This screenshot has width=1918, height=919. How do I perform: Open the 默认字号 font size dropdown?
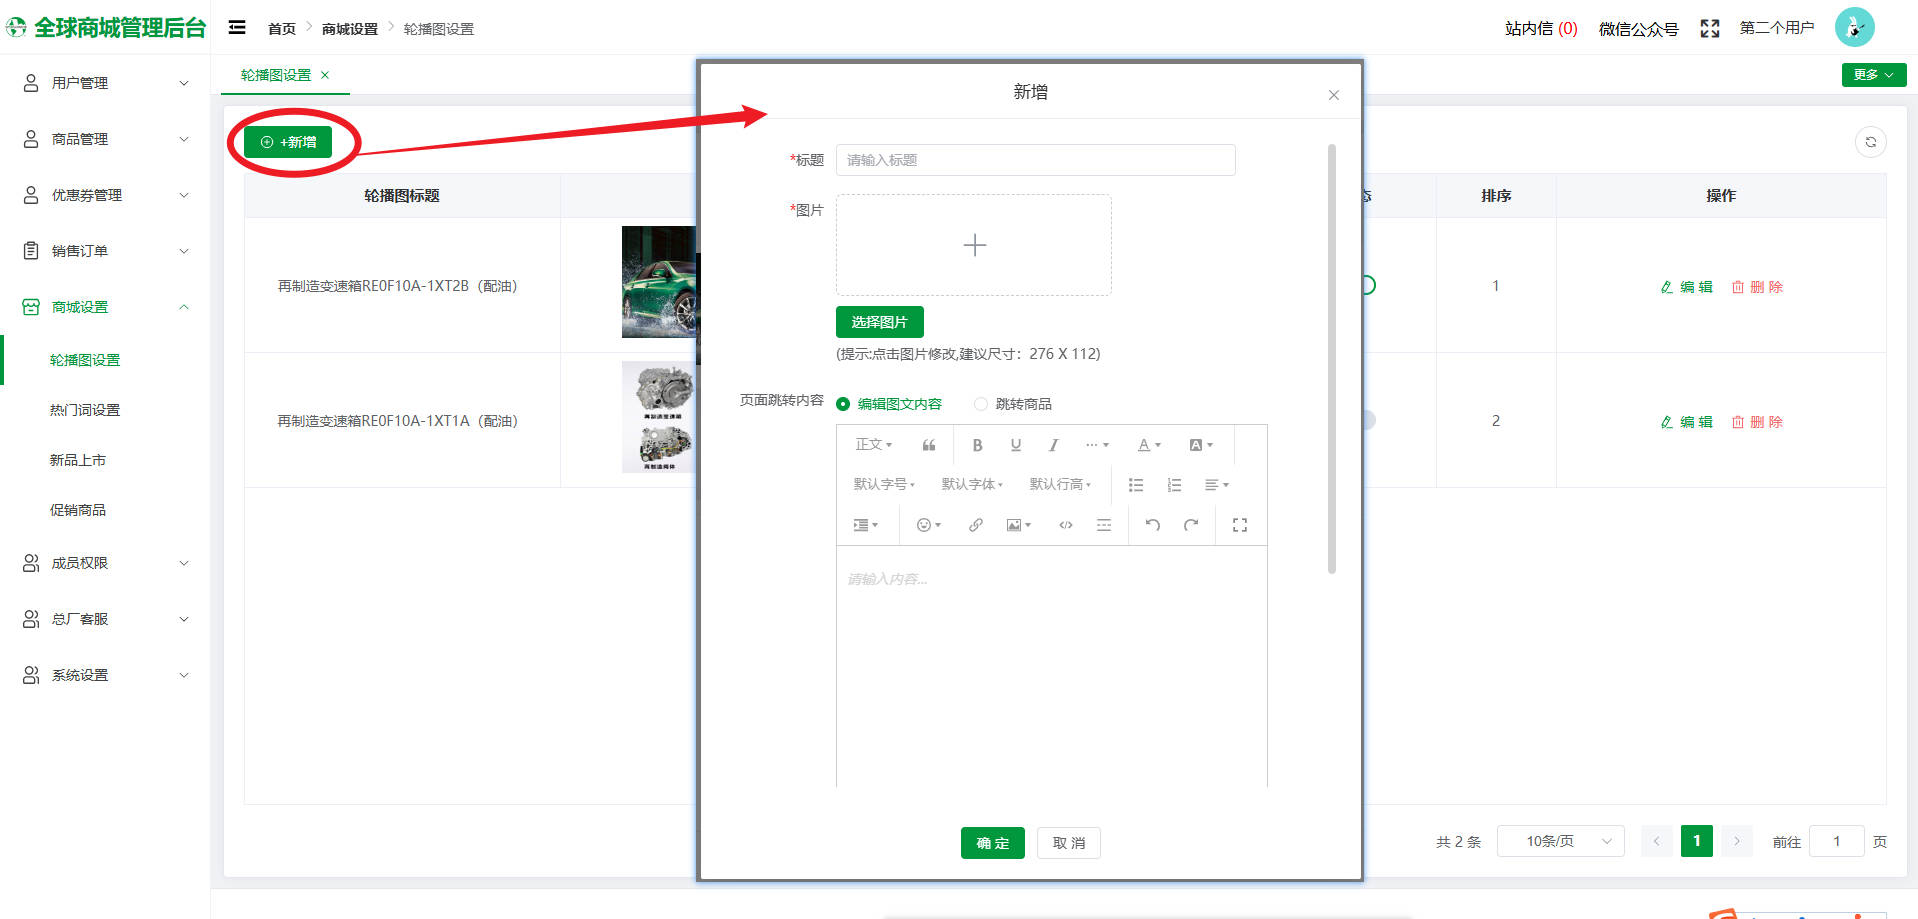pos(883,485)
